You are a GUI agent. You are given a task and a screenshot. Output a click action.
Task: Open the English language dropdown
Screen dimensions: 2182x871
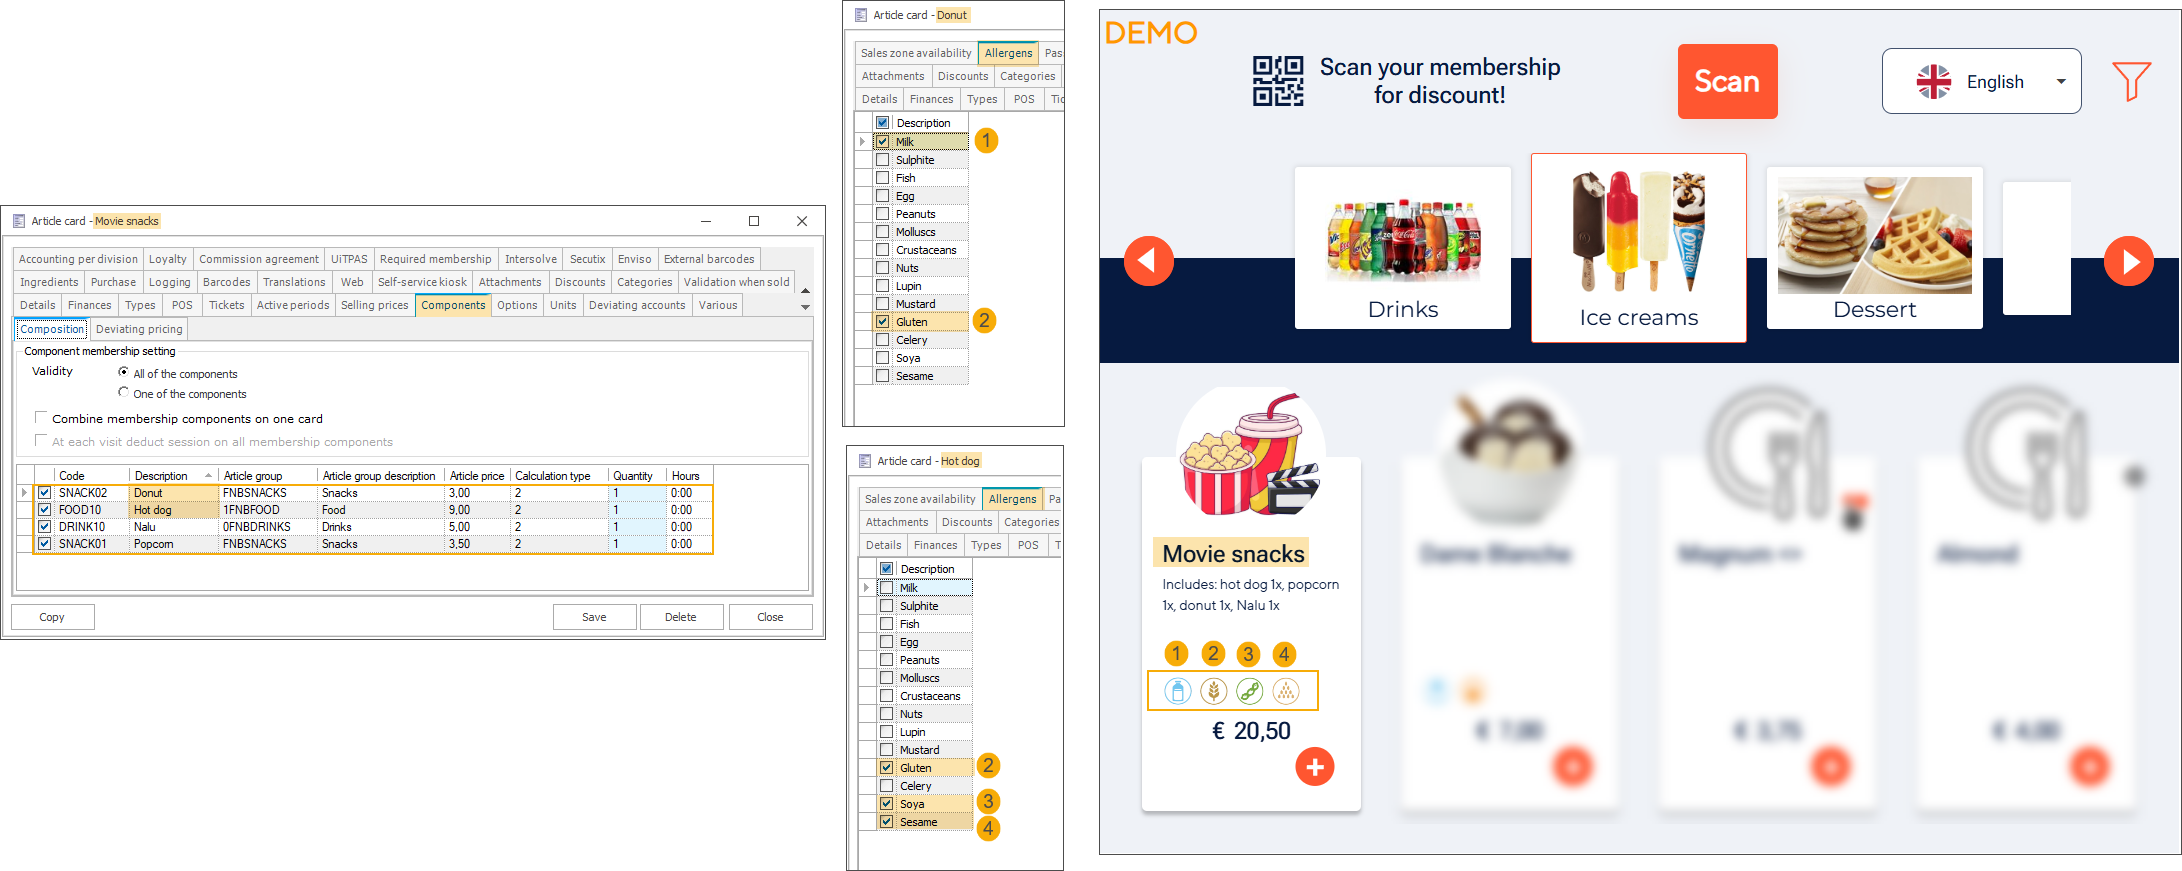pyautogui.click(x=1980, y=81)
